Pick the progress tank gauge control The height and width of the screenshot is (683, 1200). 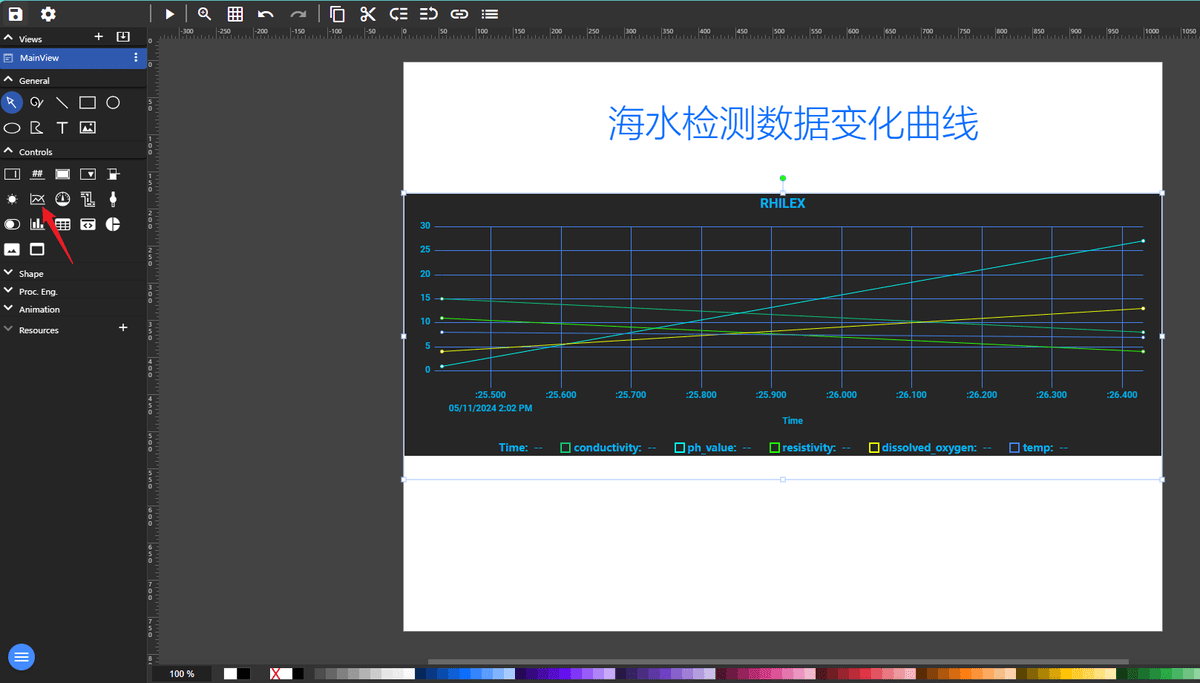[x=113, y=174]
